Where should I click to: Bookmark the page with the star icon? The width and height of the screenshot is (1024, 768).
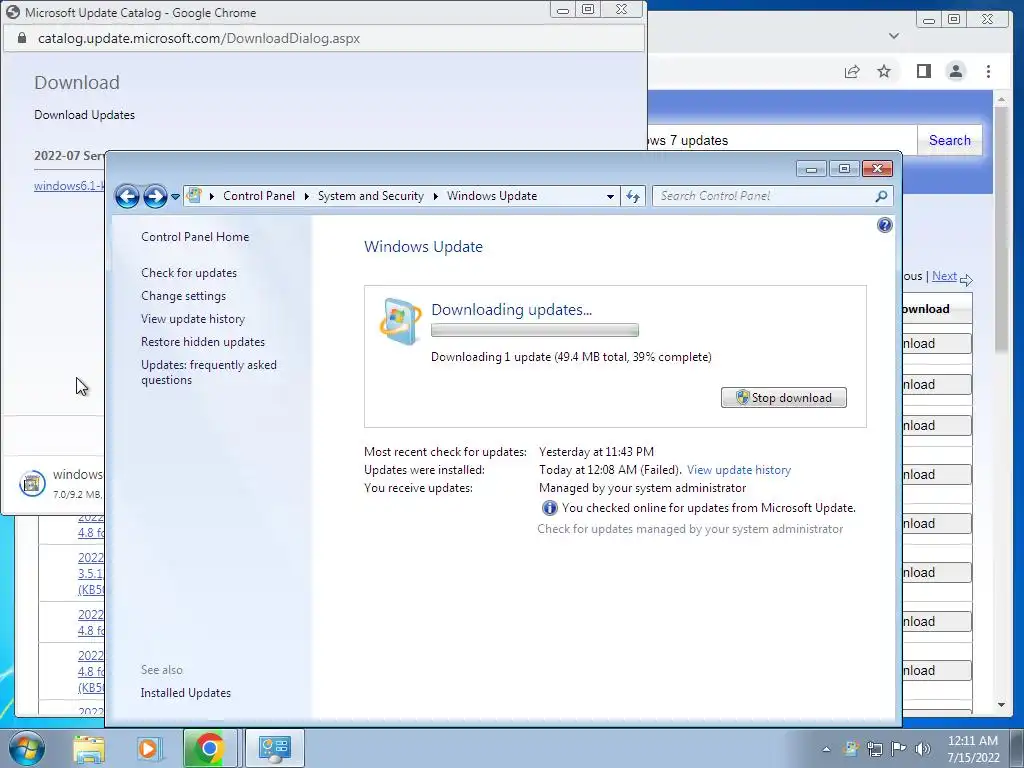884,72
